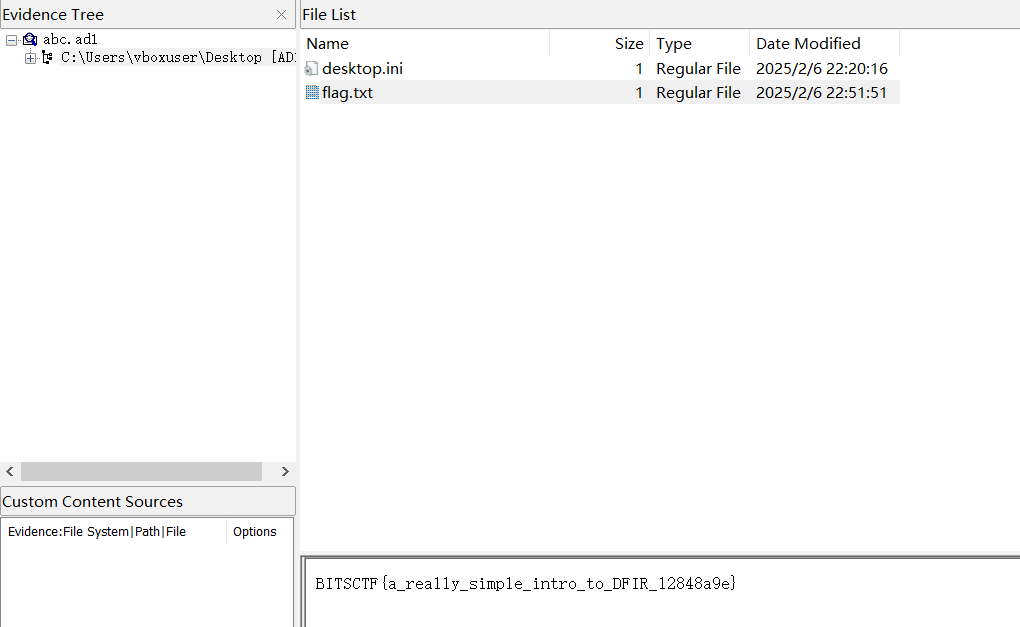Collapse the abc.ad1 tree node

(11, 40)
